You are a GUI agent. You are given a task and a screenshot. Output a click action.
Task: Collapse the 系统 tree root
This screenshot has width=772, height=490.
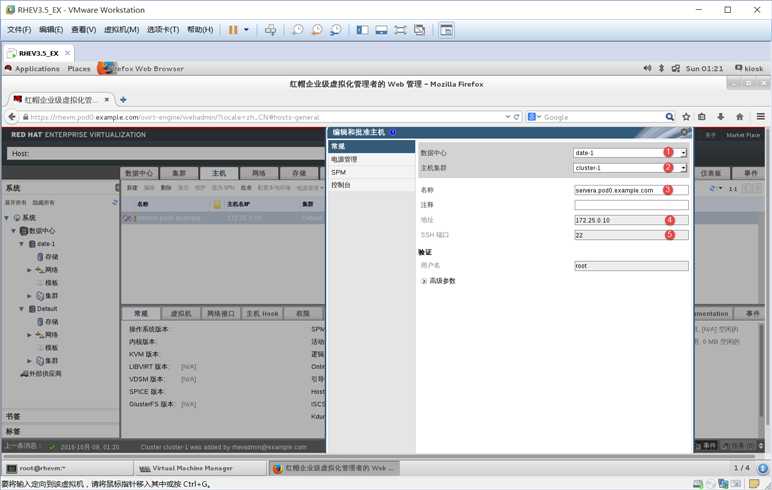[6, 217]
